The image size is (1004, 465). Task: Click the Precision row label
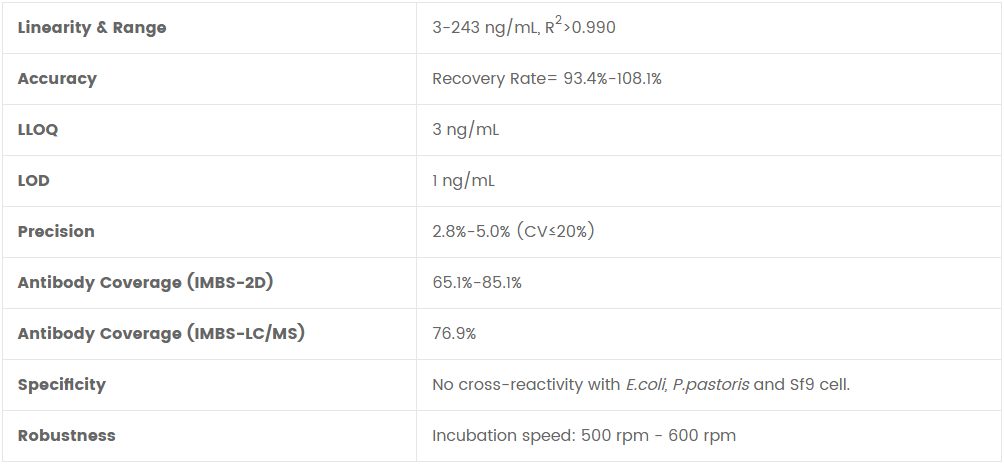click(56, 232)
